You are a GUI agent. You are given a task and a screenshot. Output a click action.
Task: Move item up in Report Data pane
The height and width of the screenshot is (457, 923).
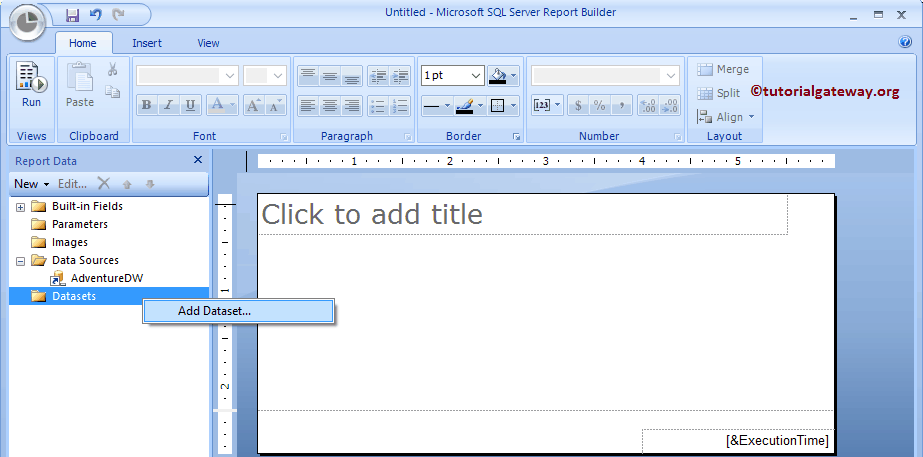tap(127, 184)
